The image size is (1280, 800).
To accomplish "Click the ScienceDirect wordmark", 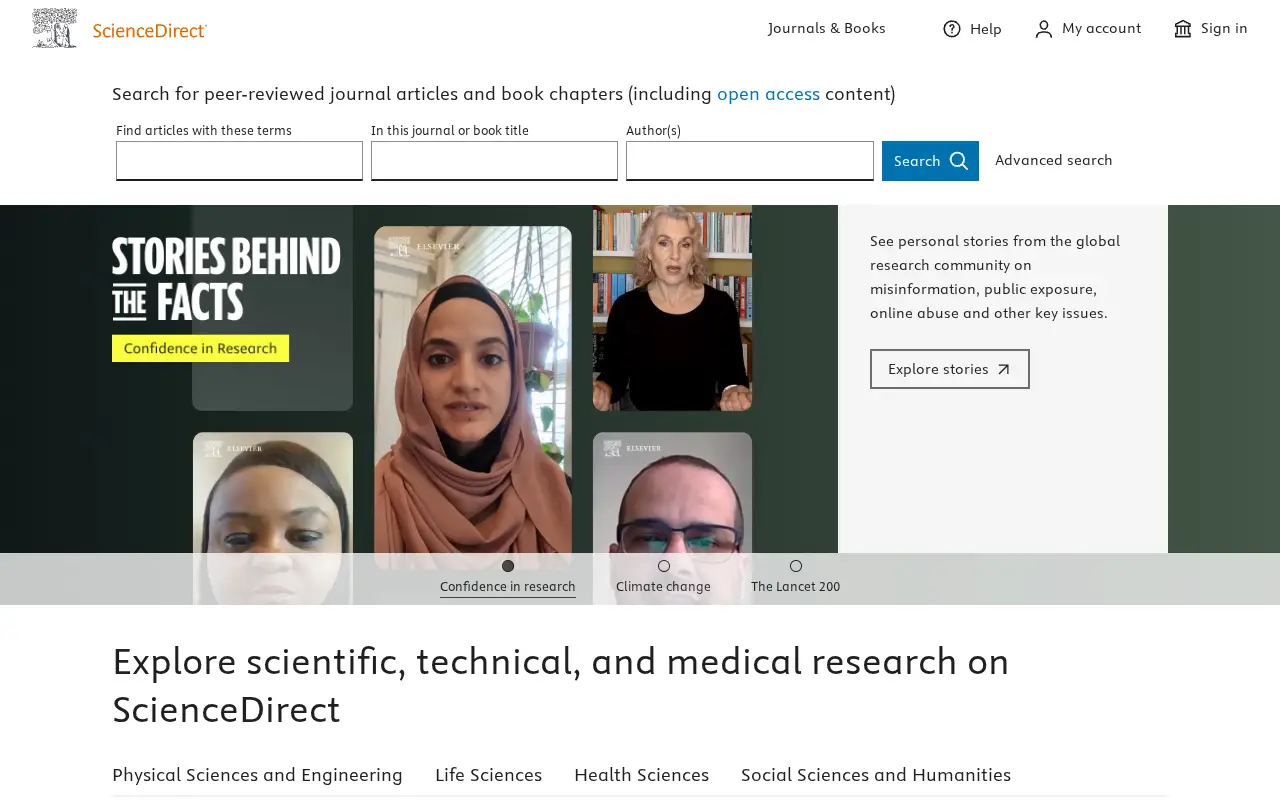I will [x=150, y=31].
